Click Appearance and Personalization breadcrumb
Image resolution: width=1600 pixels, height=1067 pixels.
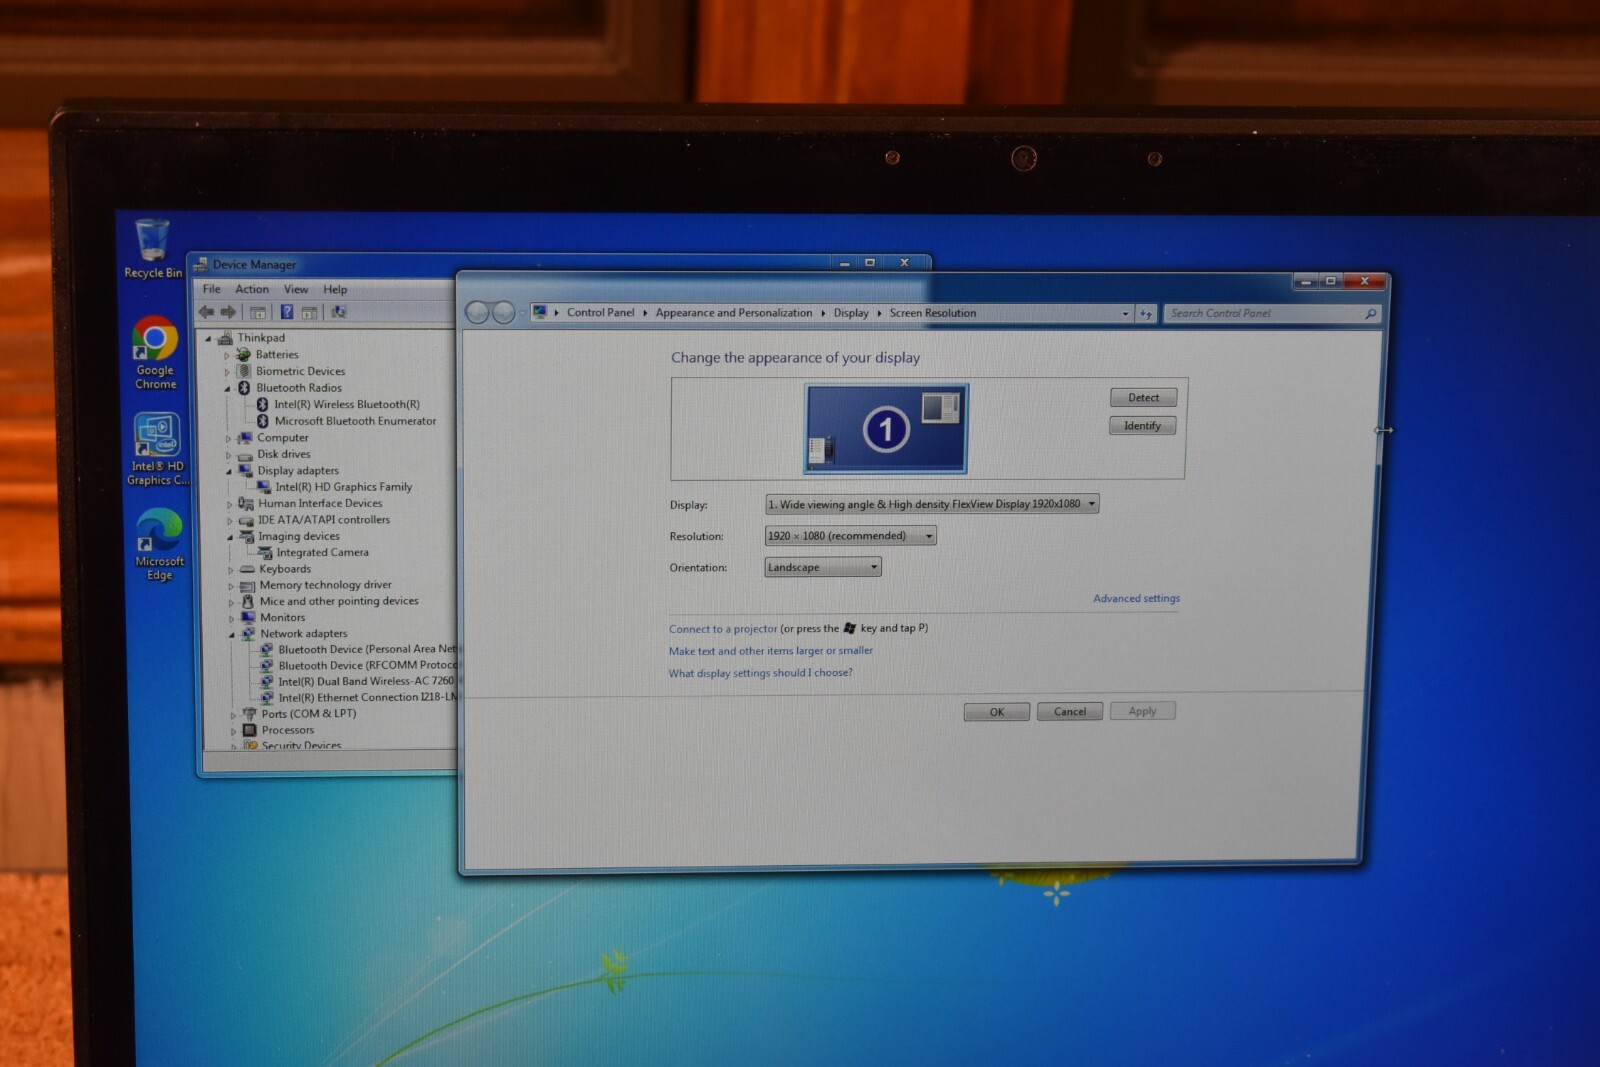pos(734,313)
